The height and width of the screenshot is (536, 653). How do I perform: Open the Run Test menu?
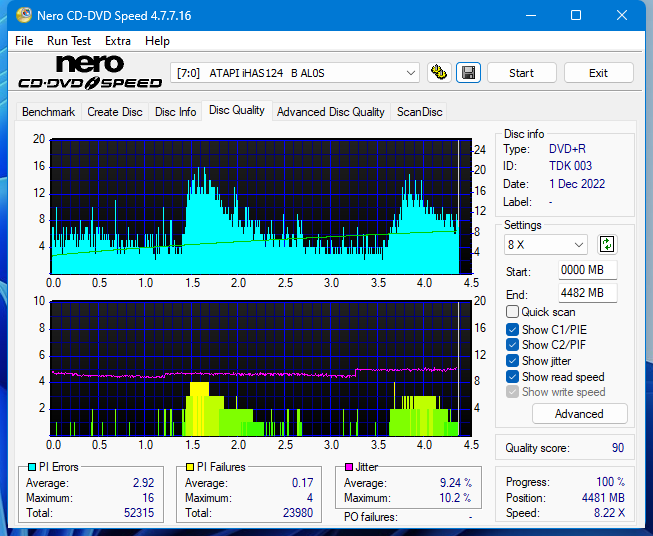tap(69, 41)
